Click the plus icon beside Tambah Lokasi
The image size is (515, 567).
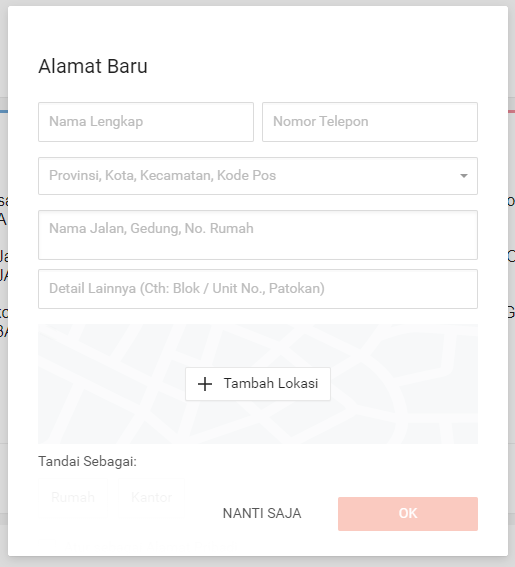click(x=205, y=384)
